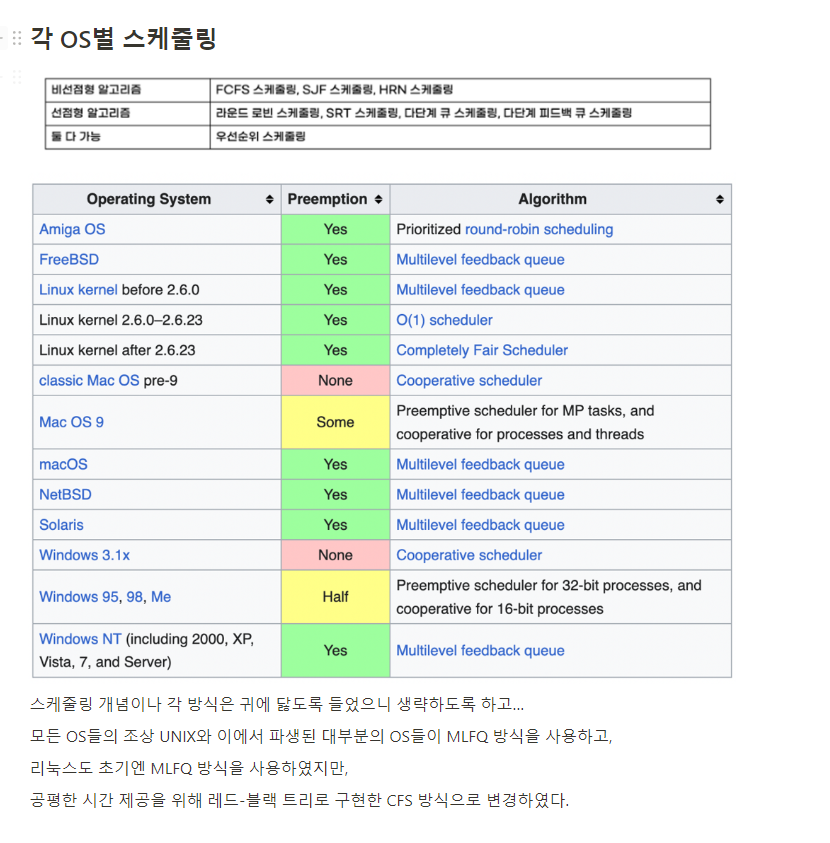Click the yellow Half cell
The height and width of the screenshot is (843, 830).
tap(335, 597)
